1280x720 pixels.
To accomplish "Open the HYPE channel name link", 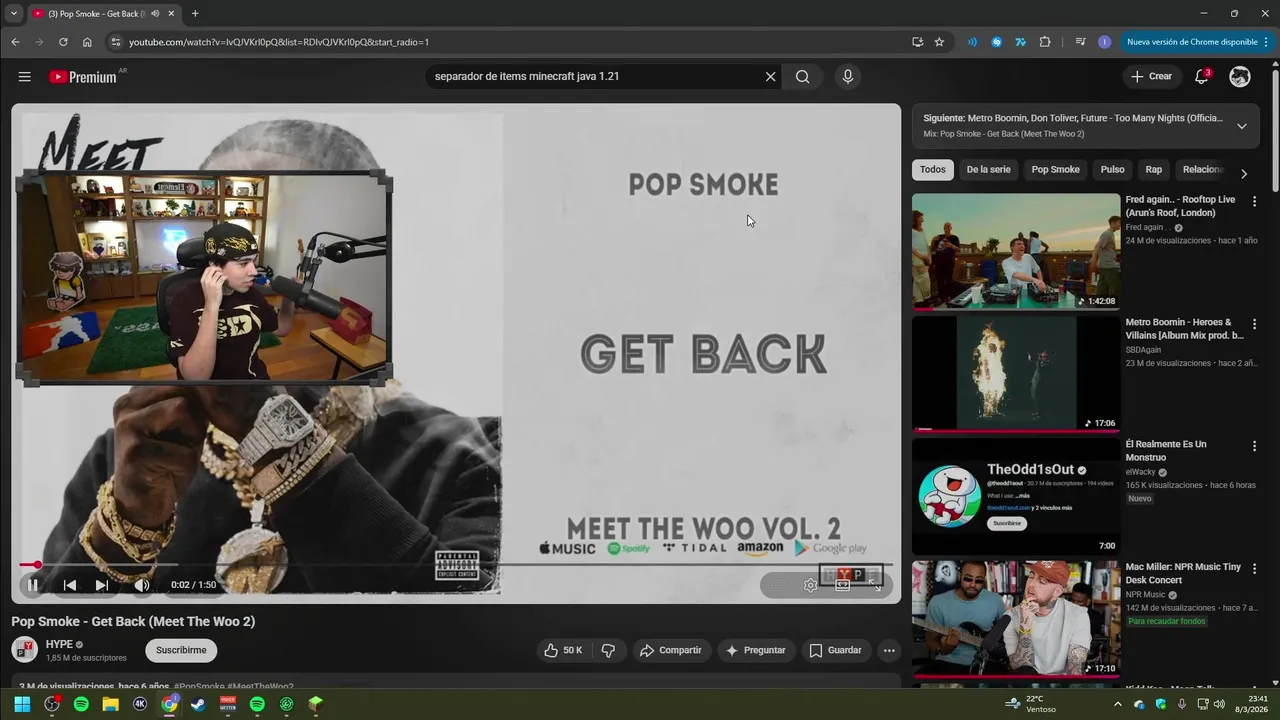I will [x=59, y=644].
